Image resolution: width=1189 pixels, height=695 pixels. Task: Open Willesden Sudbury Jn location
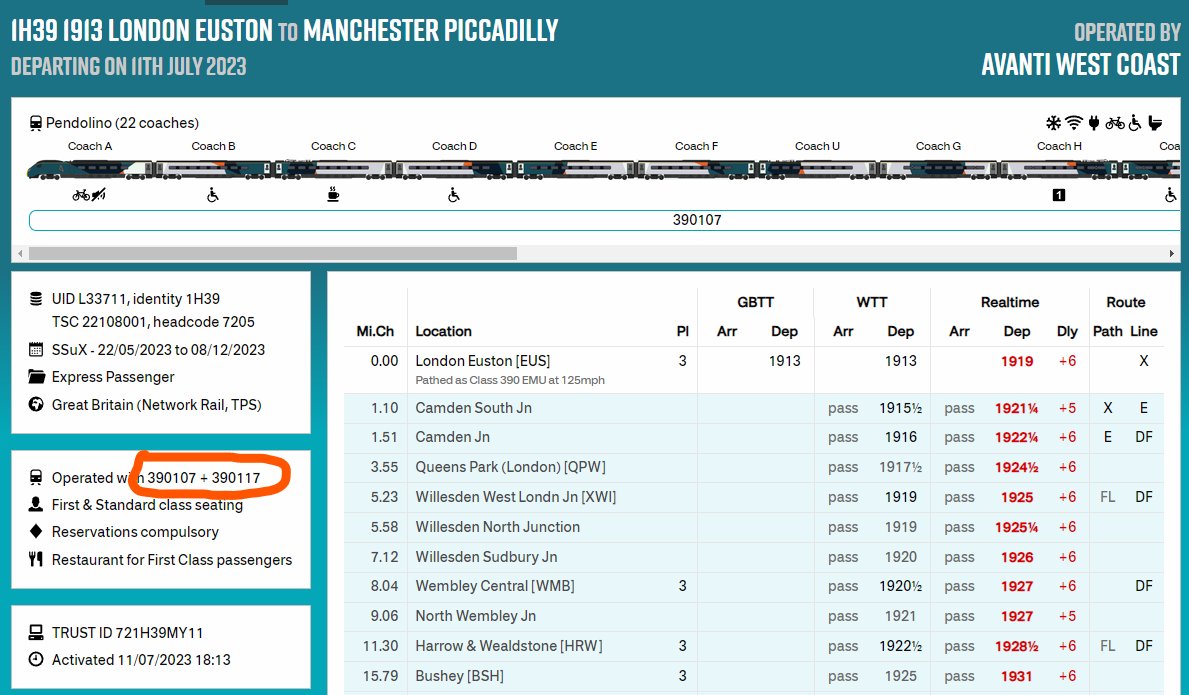coord(486,556)
